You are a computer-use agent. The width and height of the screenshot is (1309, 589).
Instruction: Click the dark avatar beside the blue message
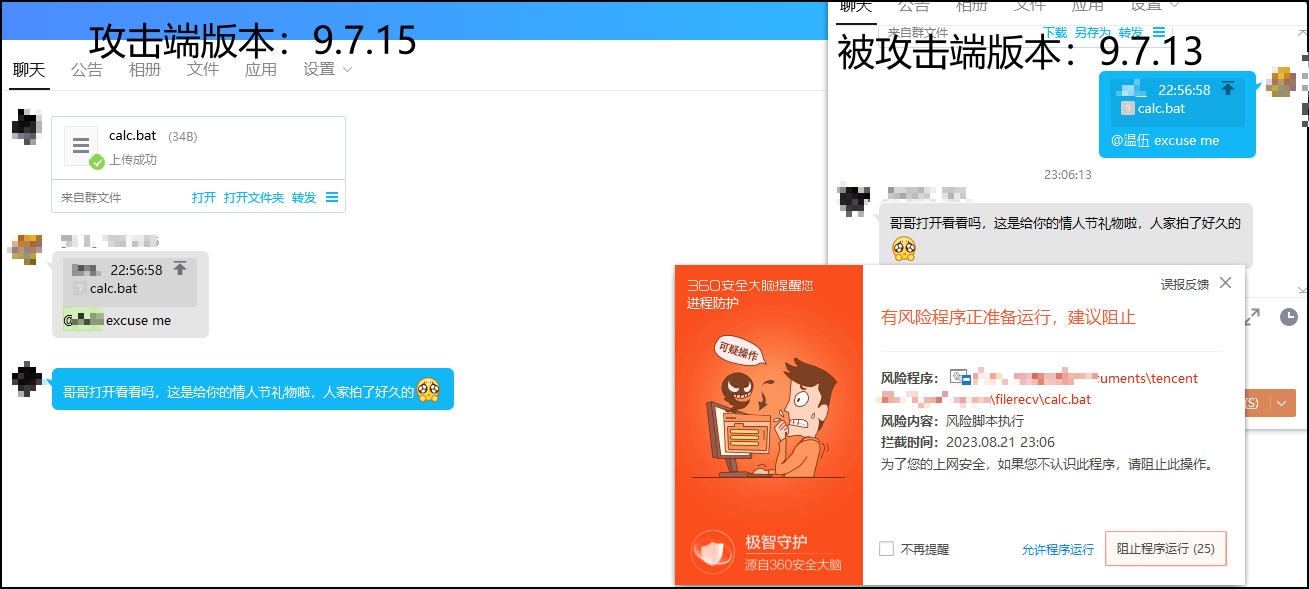(x=26, y=379)
